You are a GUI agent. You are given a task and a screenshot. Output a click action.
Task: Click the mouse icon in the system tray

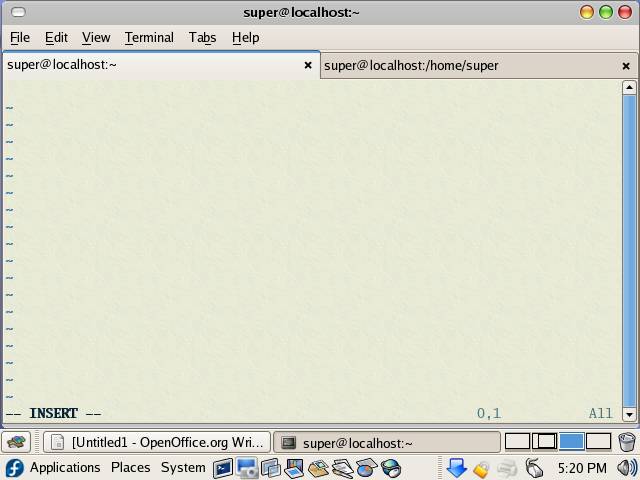pos(534,468)
